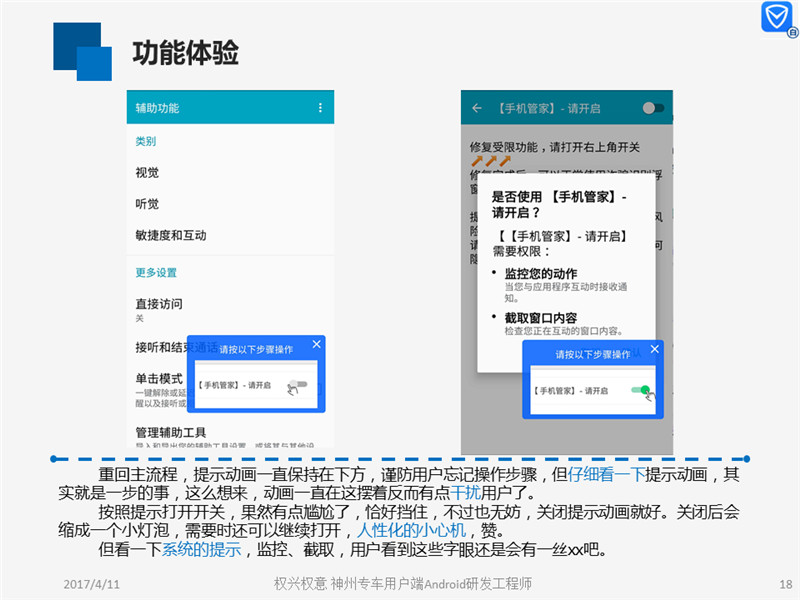Open the three-dot overflow menu in 辅助功能 header

pyautogui.click(x=320, y=108)
